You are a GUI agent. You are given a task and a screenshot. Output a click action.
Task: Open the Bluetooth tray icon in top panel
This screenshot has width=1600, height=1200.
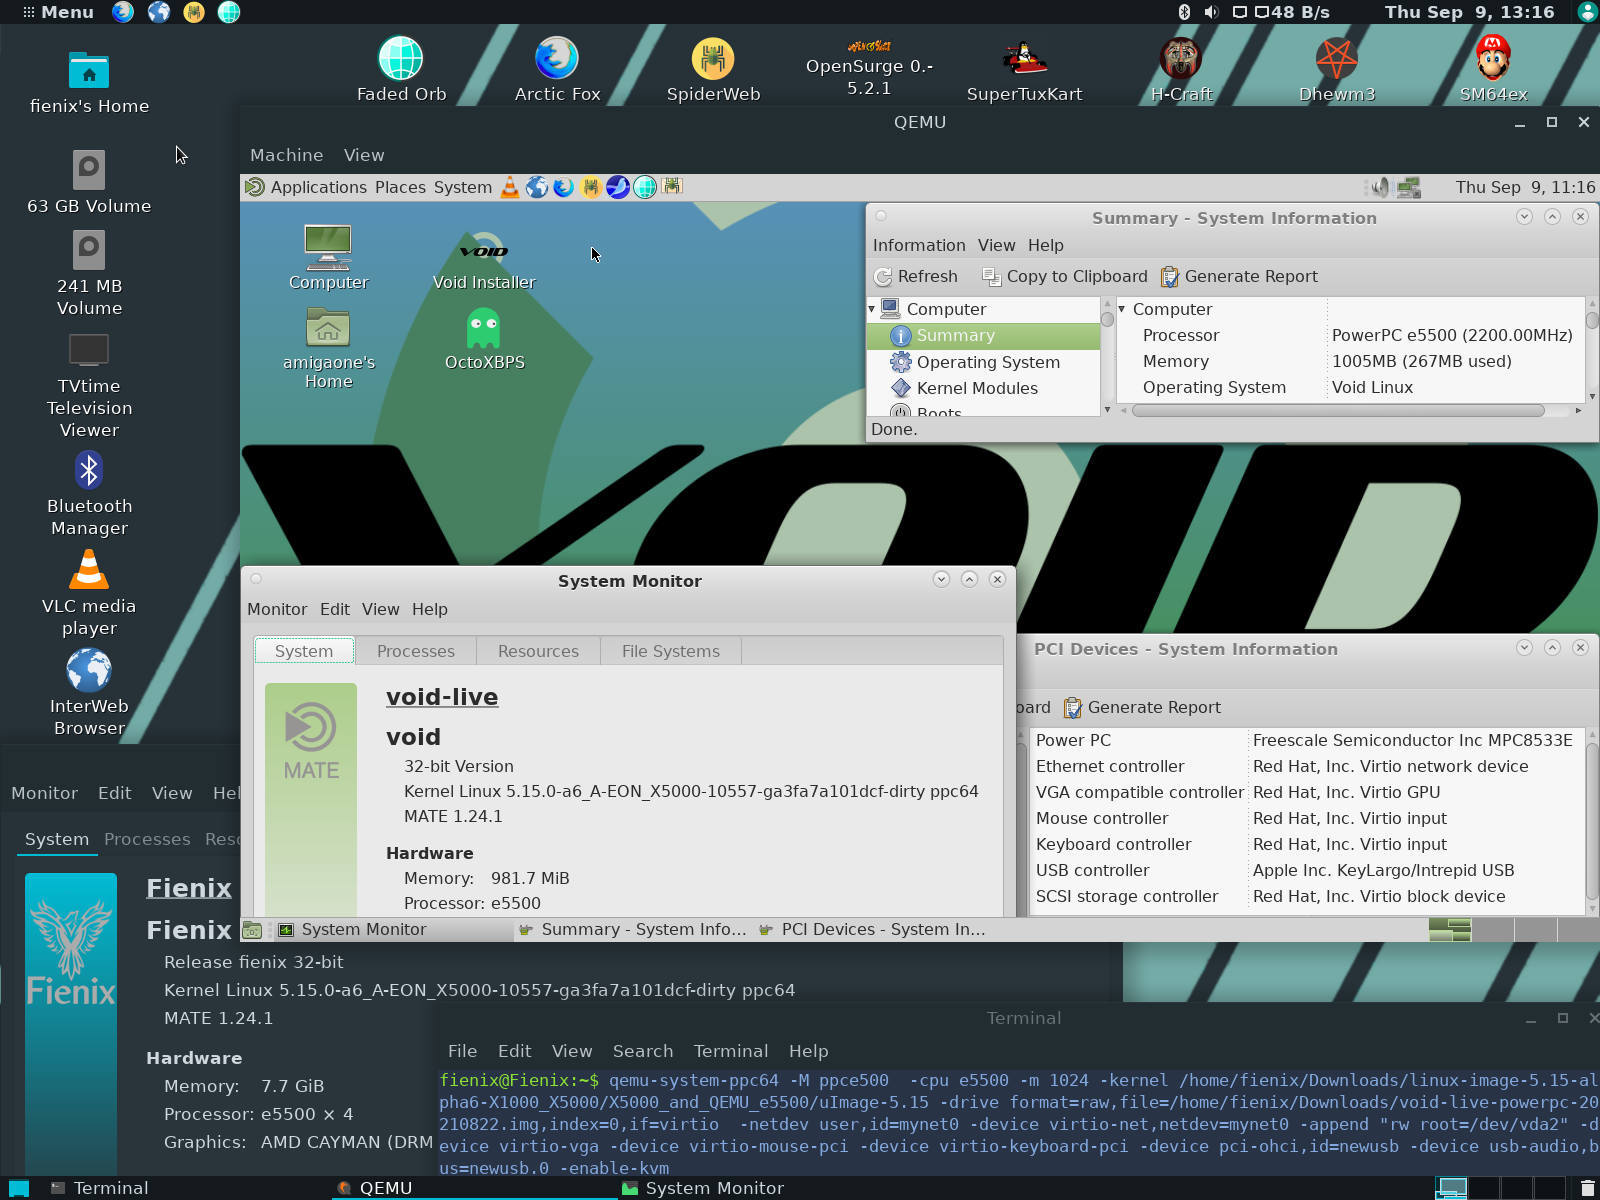1184,12
